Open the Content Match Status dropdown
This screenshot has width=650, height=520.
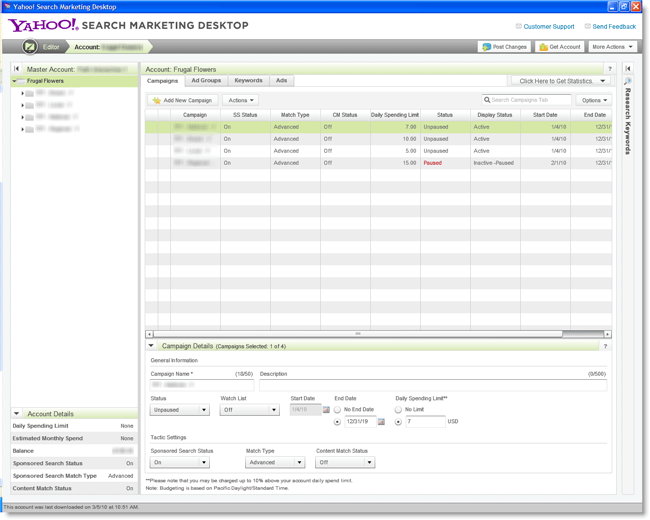click(345, 462)
